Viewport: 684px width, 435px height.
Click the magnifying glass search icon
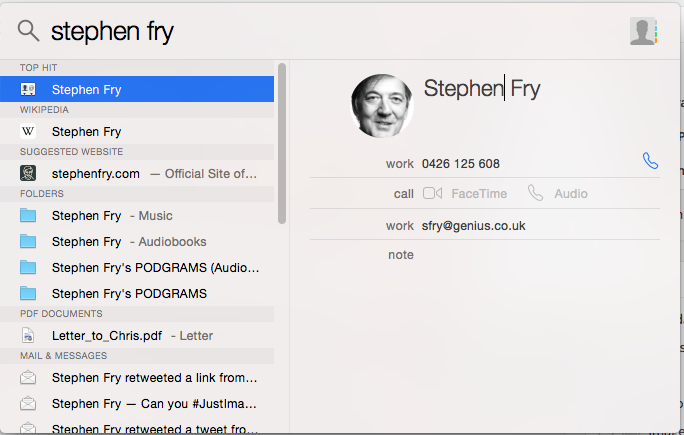click(x=28, y=31)
